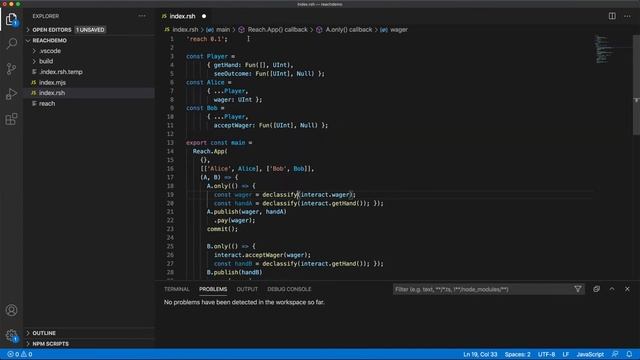Expand the .vscode folder
Image resolution: width=640 pixels, height=360 pixels.
click(x=50, y=51)
